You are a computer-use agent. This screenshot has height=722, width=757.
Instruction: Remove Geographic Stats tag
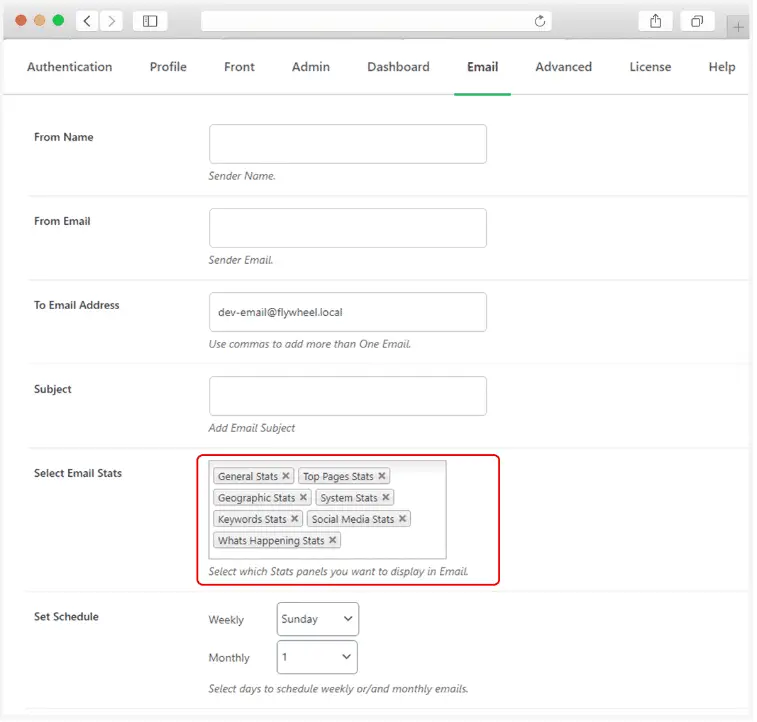[x=303, y=497]
